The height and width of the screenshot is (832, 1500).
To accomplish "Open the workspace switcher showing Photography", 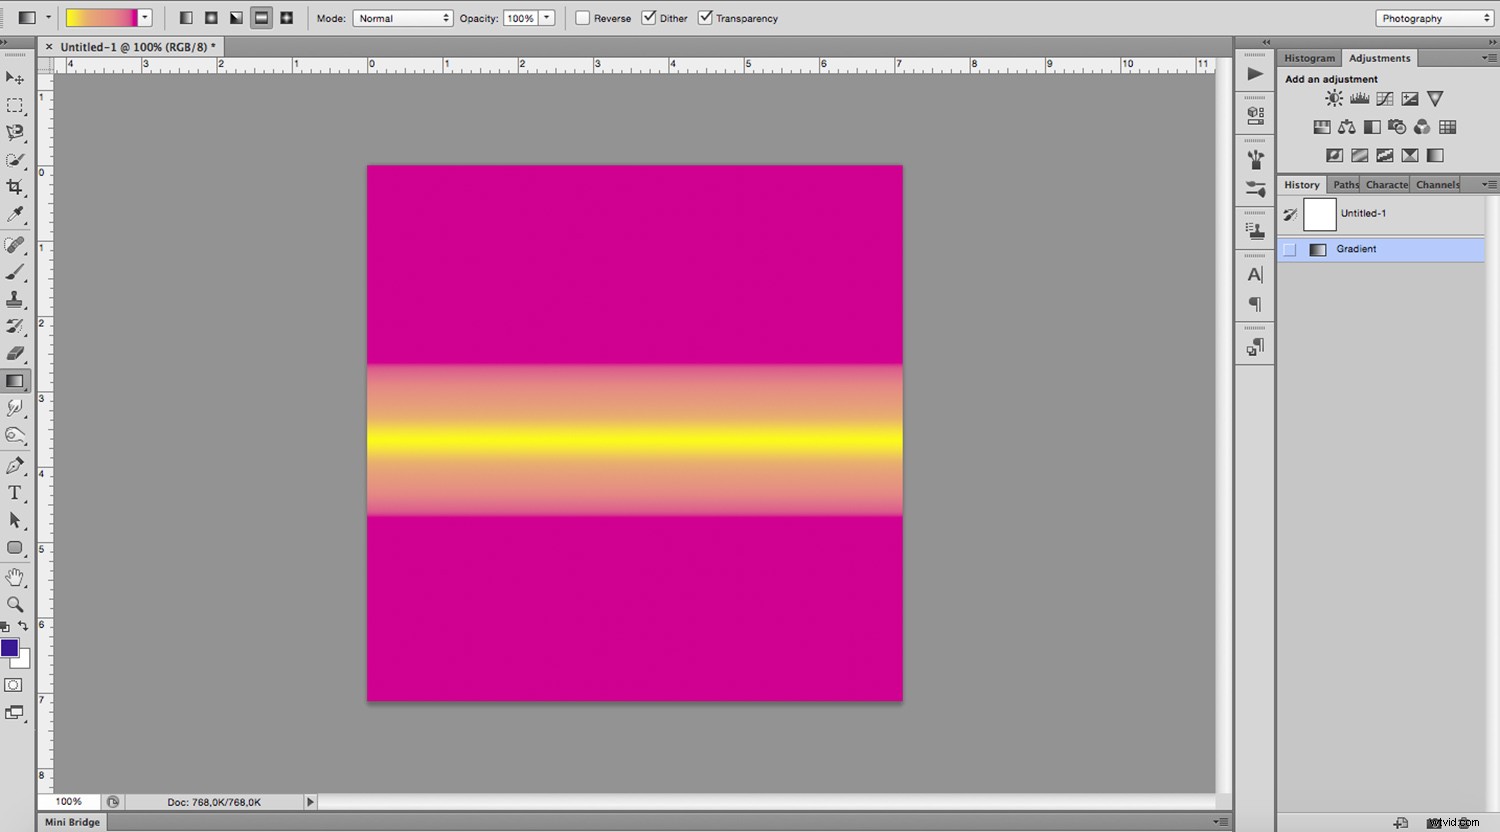I will (1433, 17).
